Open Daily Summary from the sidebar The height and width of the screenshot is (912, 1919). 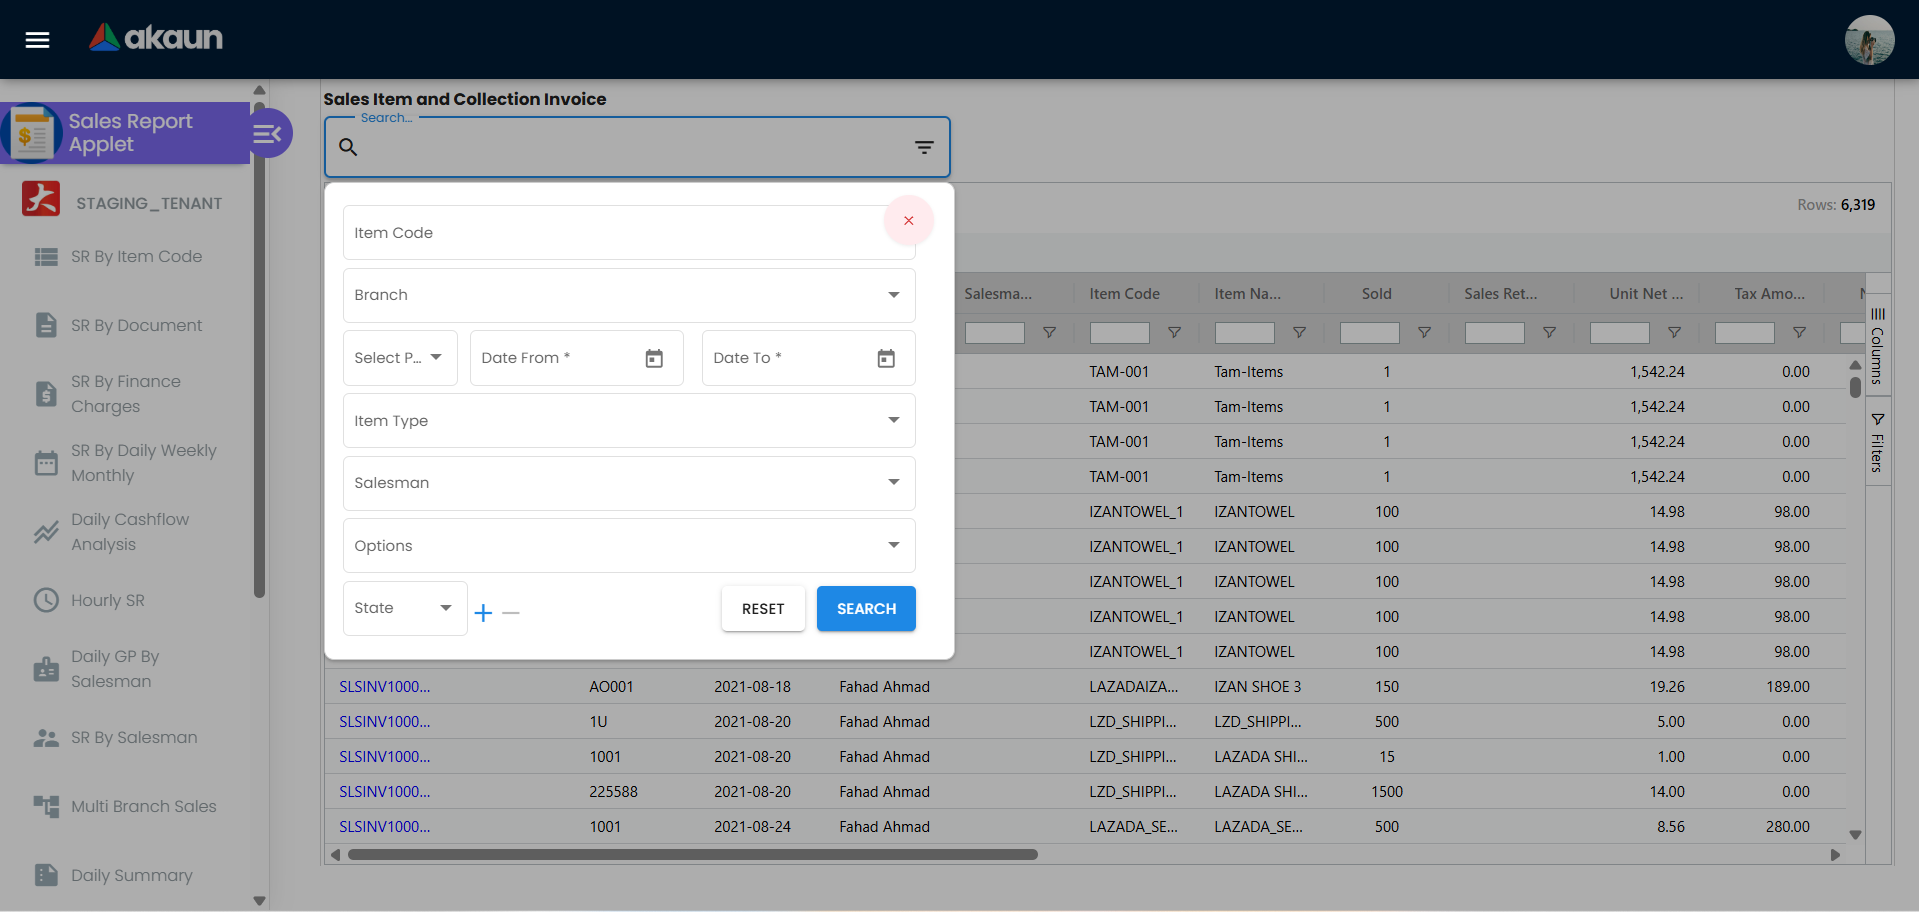131,875
